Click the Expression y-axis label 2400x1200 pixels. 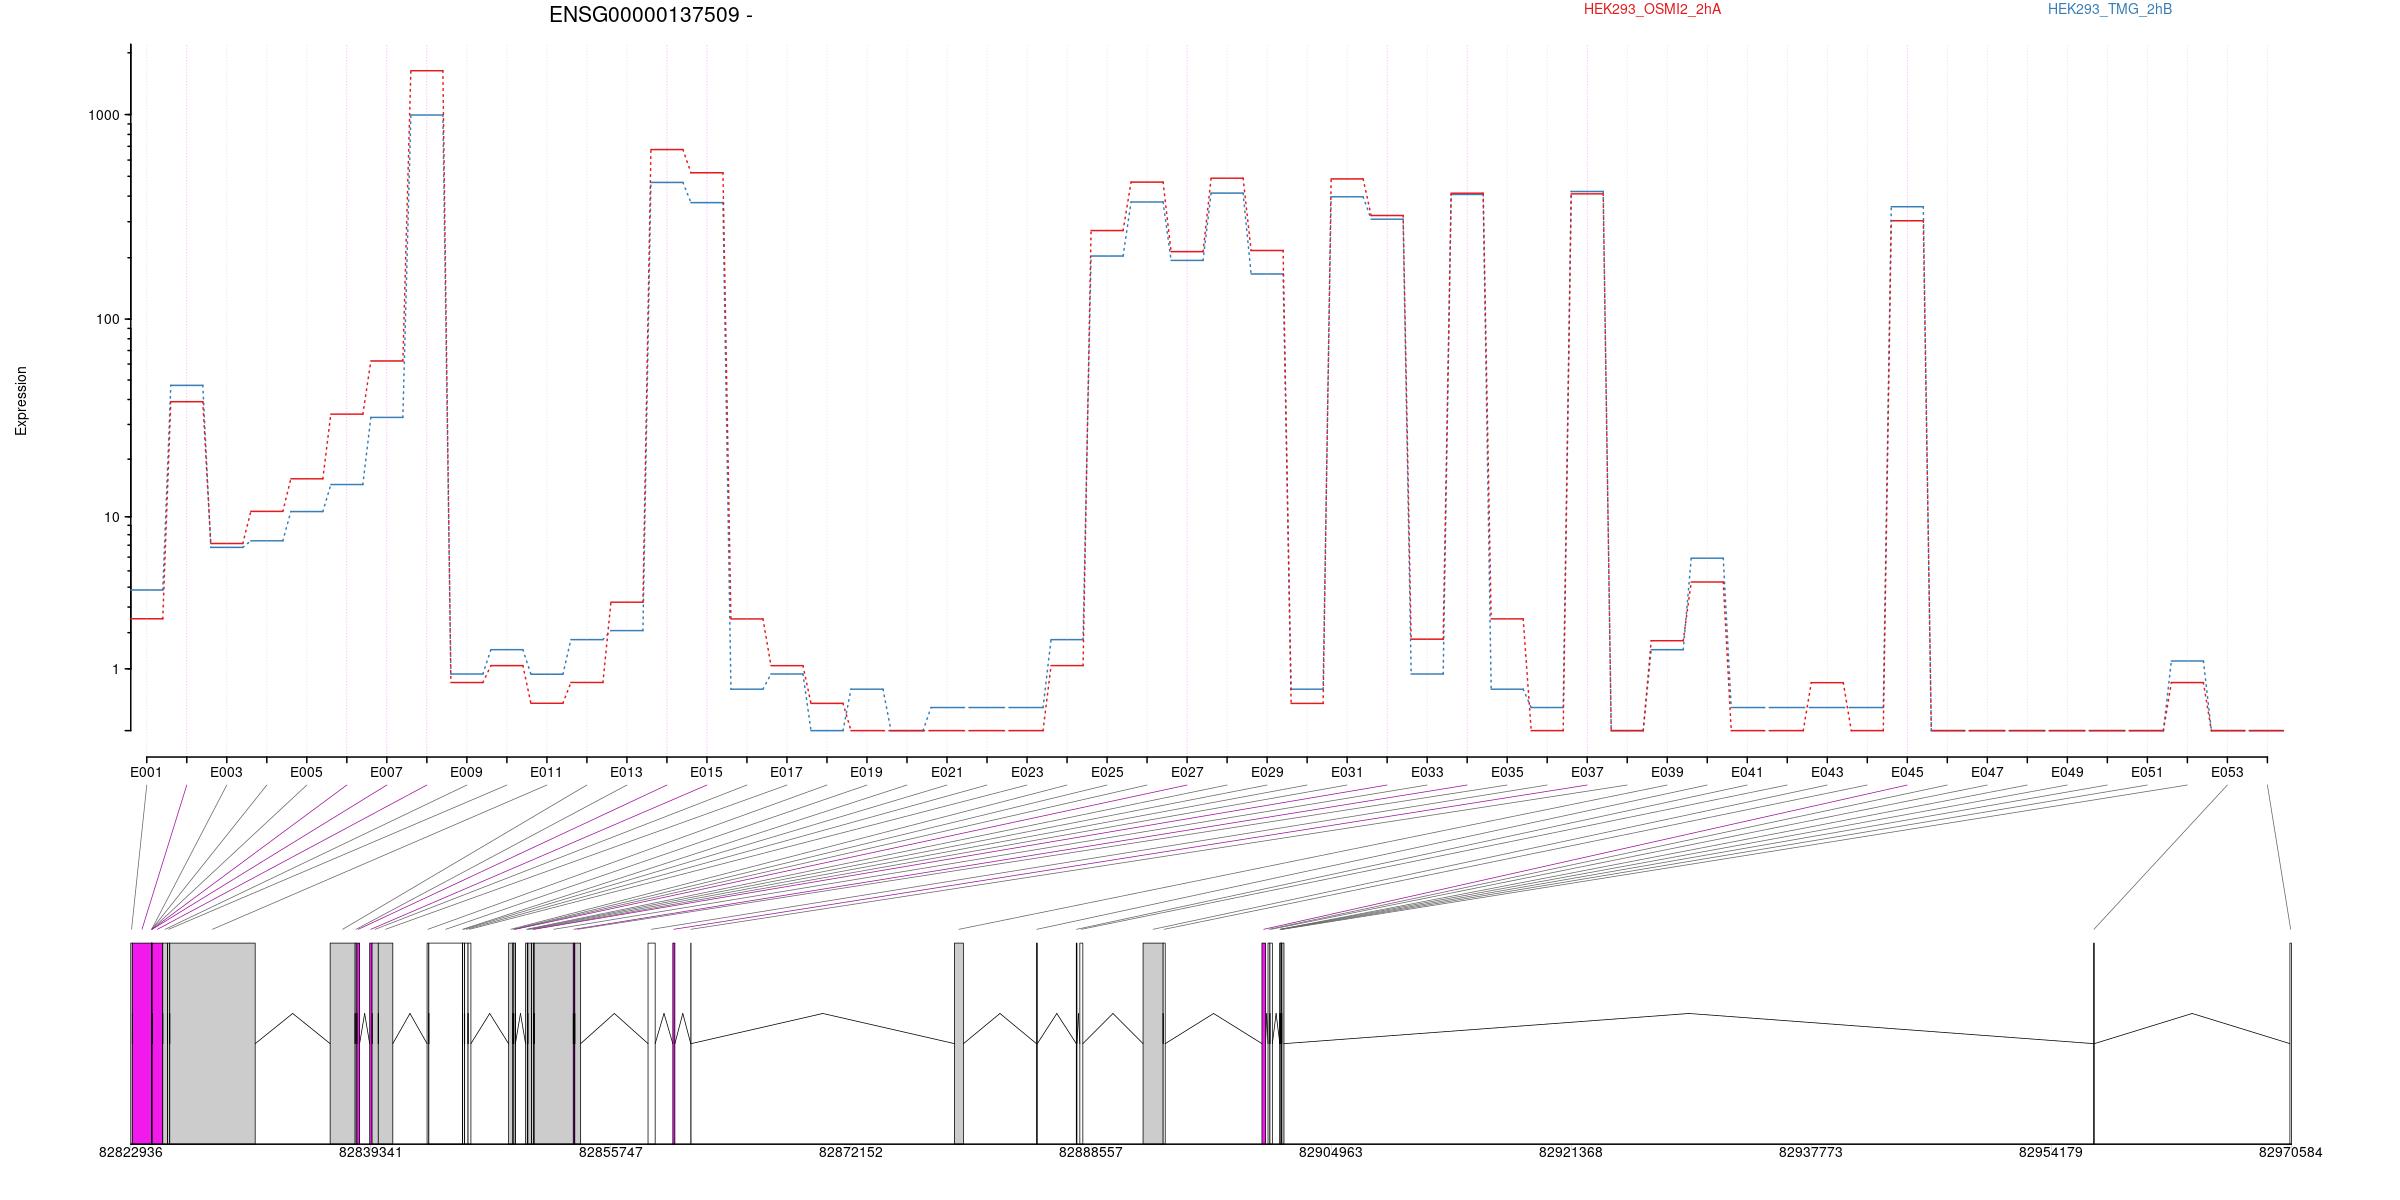coord(21,401)
